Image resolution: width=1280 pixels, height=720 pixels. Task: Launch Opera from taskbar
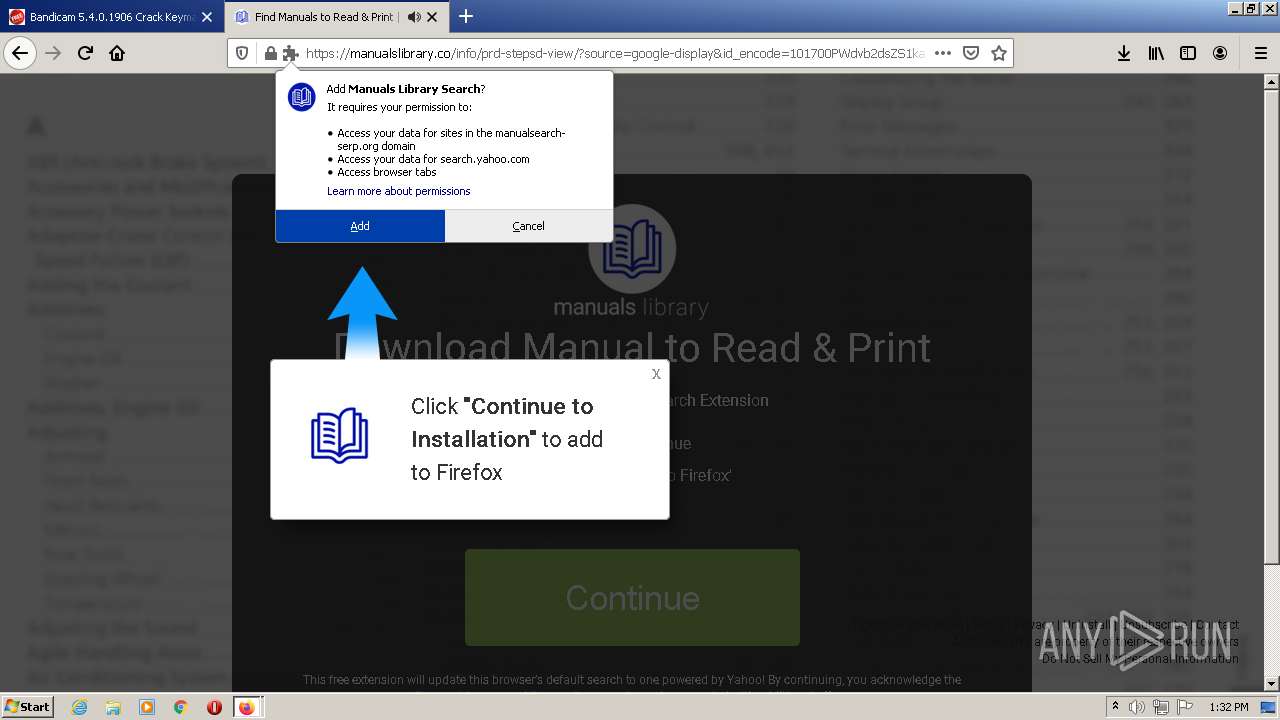[x=214, y=707]
